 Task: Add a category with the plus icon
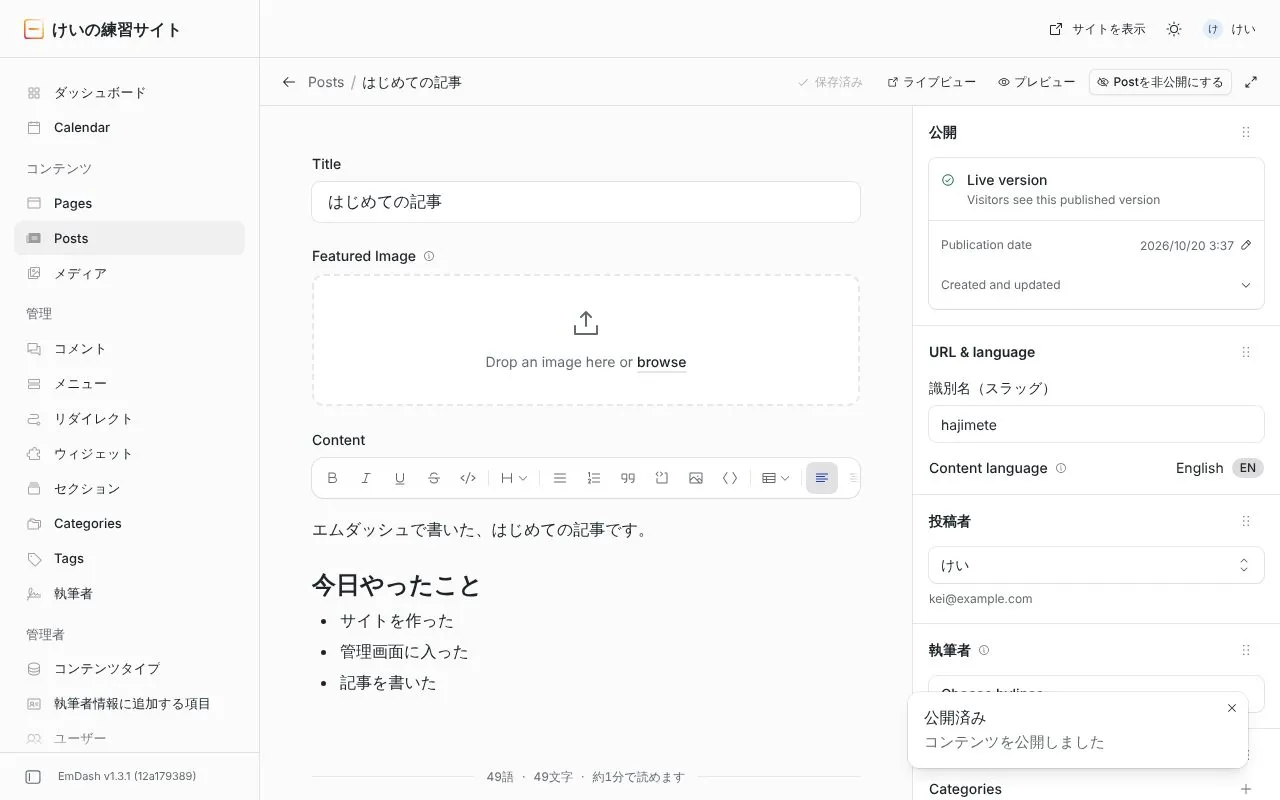[1246, 789]
